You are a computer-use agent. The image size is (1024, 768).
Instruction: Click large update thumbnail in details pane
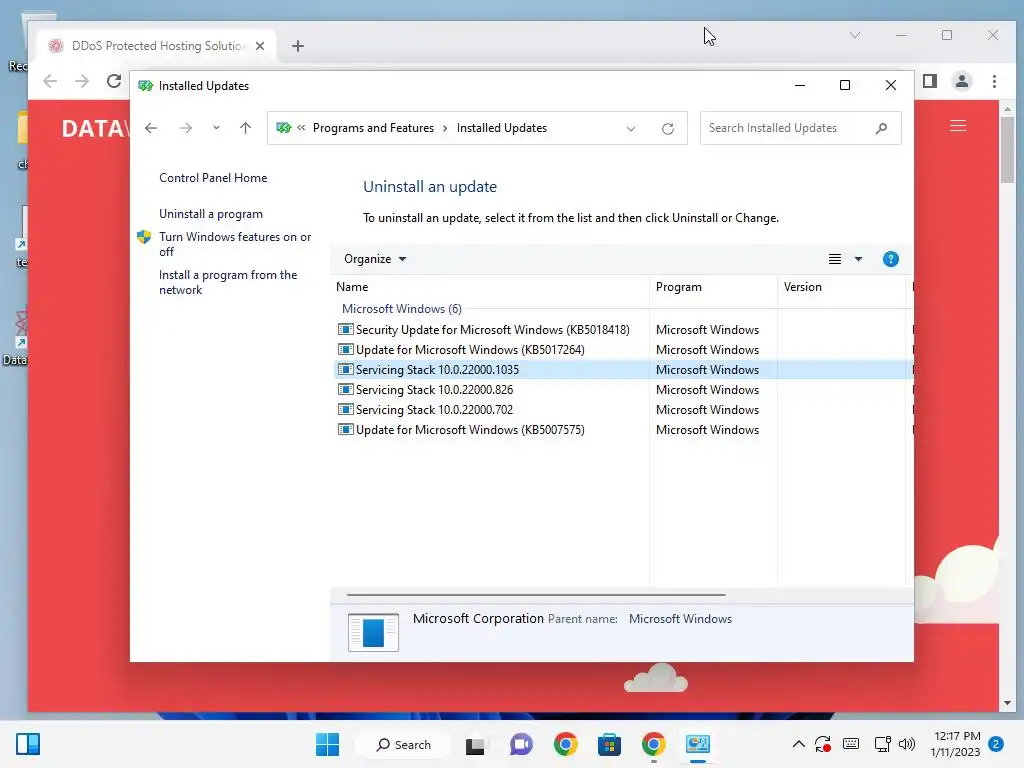click(x=373, y=632)
